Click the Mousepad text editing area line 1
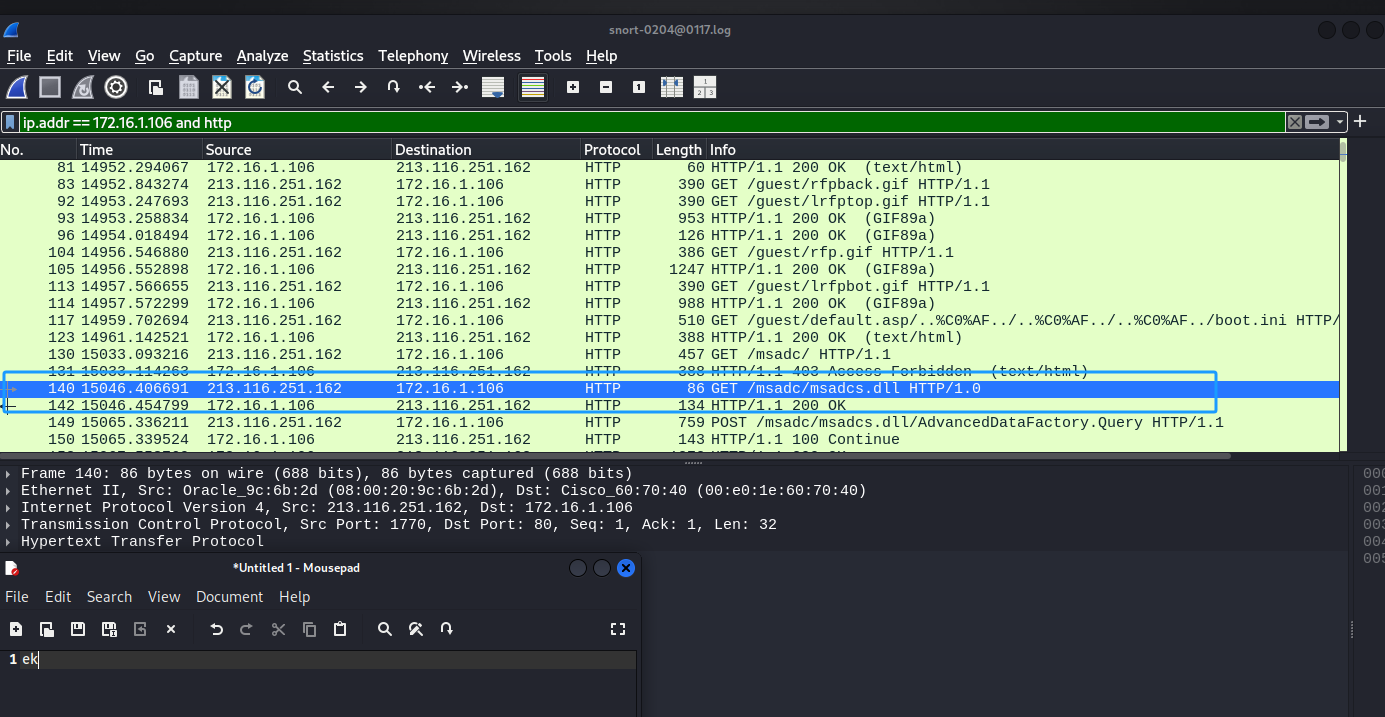 328,660
